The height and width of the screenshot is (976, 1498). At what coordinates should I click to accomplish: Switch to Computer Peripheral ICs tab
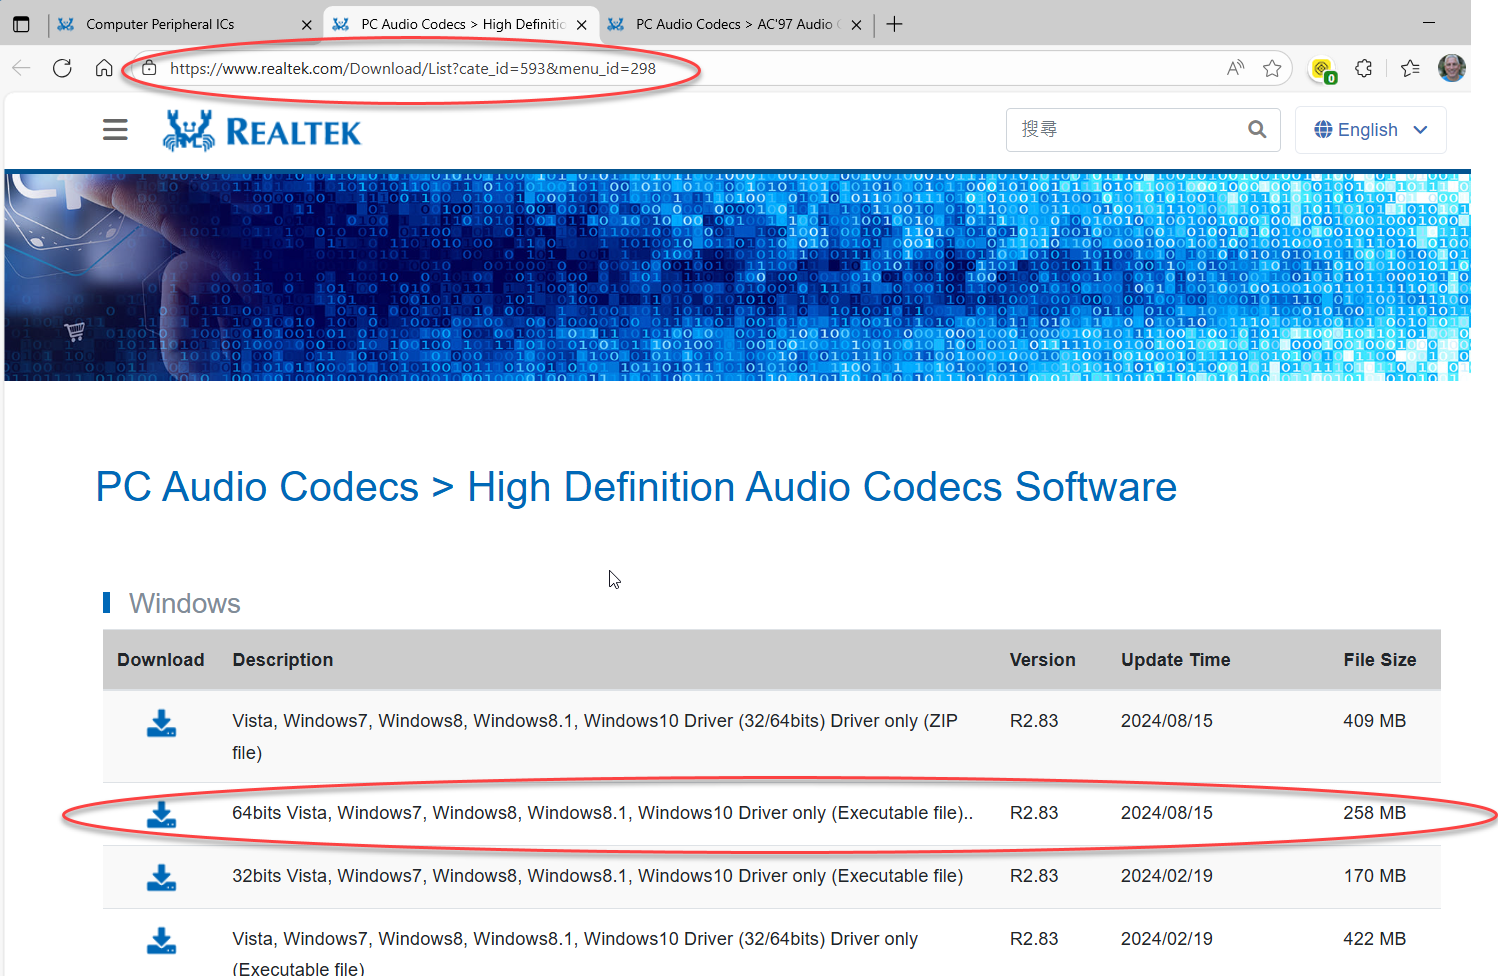pos(186,24)
